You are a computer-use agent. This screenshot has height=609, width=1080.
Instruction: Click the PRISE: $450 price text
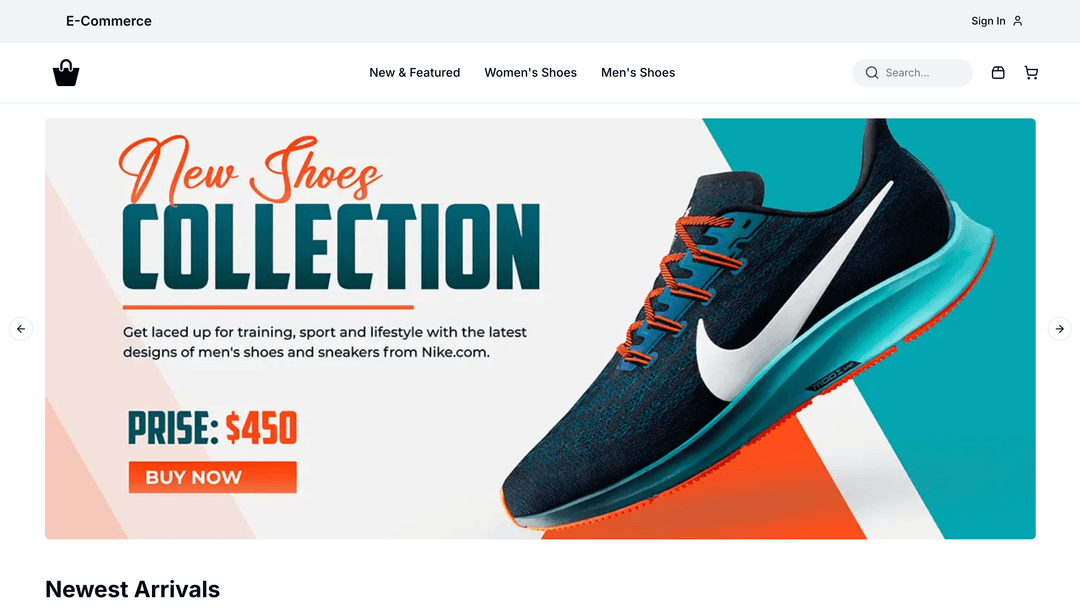[x=212, y=428]
